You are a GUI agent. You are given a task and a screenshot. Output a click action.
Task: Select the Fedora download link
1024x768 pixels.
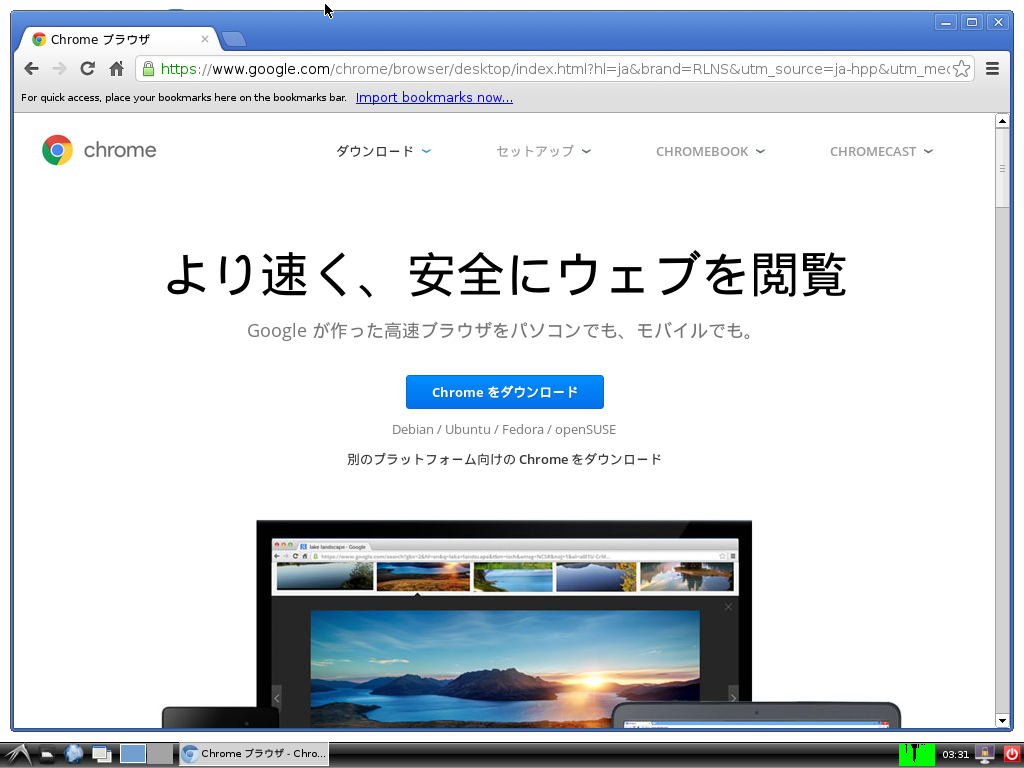522,429
